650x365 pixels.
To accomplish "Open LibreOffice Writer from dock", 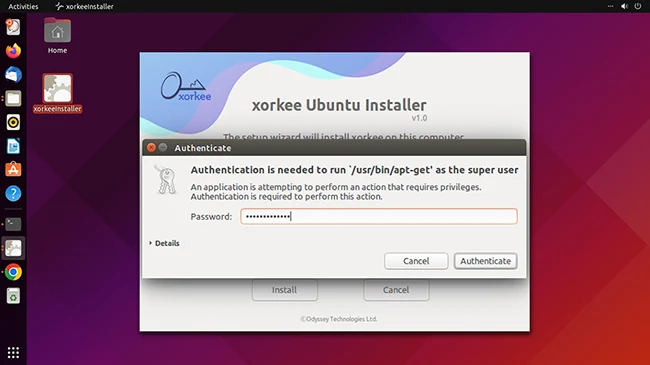I will click(13, 146).
